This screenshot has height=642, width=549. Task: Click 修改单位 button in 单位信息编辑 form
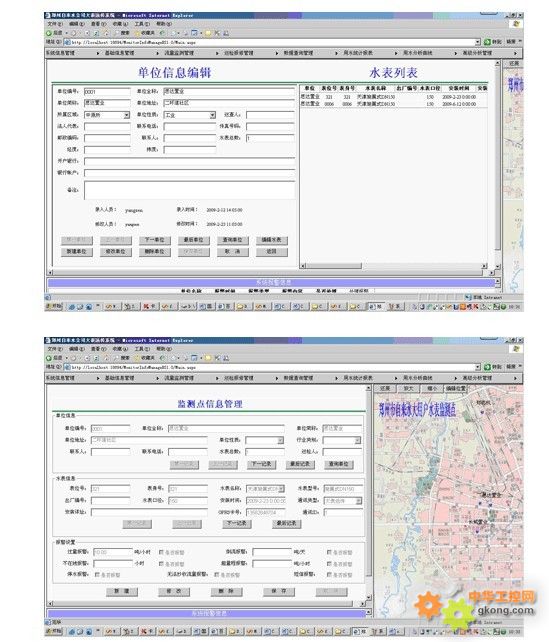pos(116,252)
